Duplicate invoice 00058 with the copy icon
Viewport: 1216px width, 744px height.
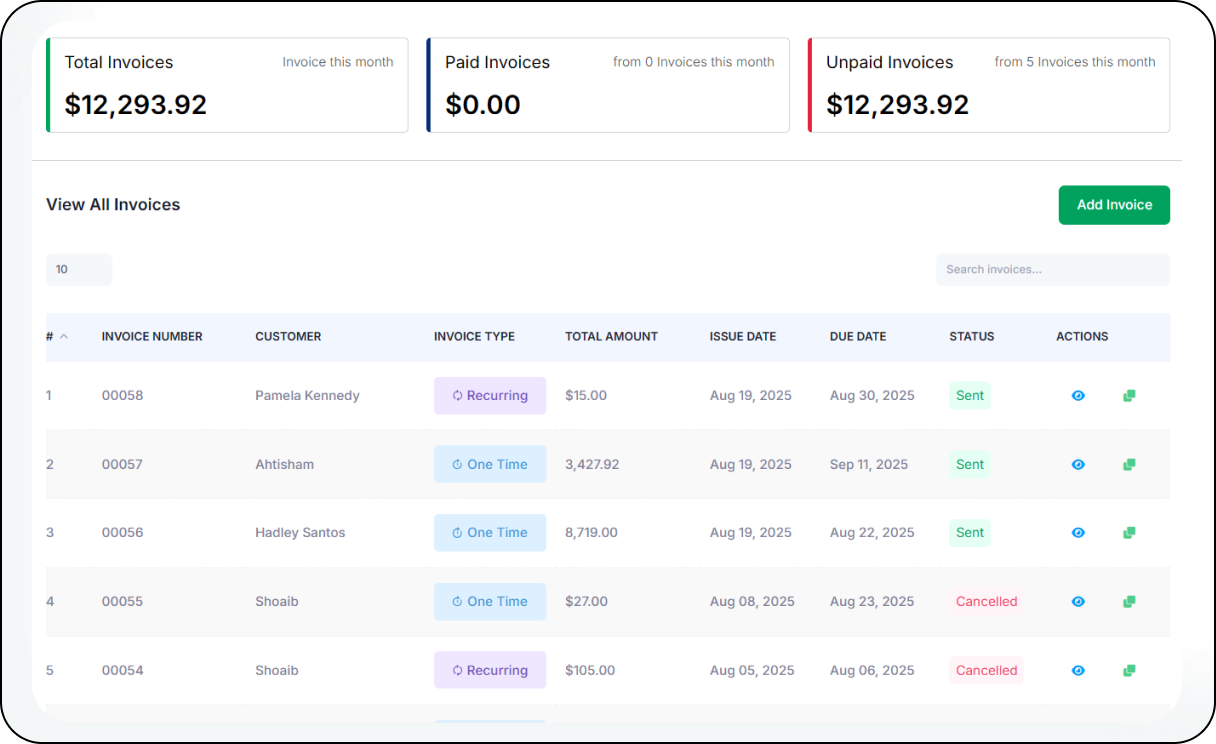pyautogui.click(x=1129, y=396)
